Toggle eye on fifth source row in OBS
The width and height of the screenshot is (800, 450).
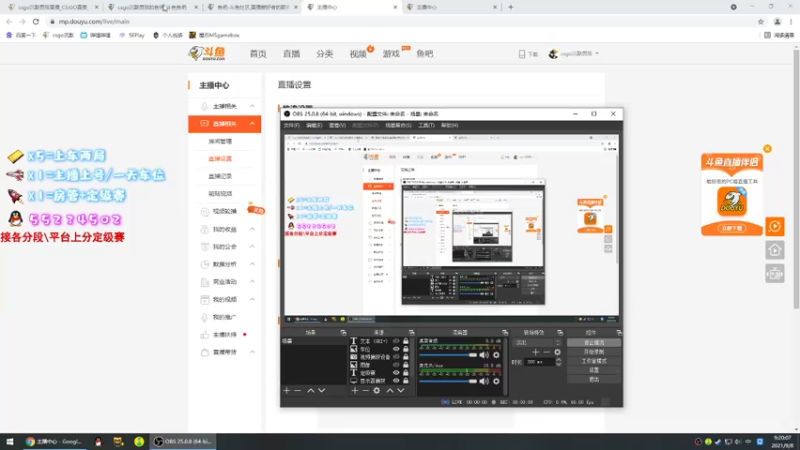[x=396, y=372]
